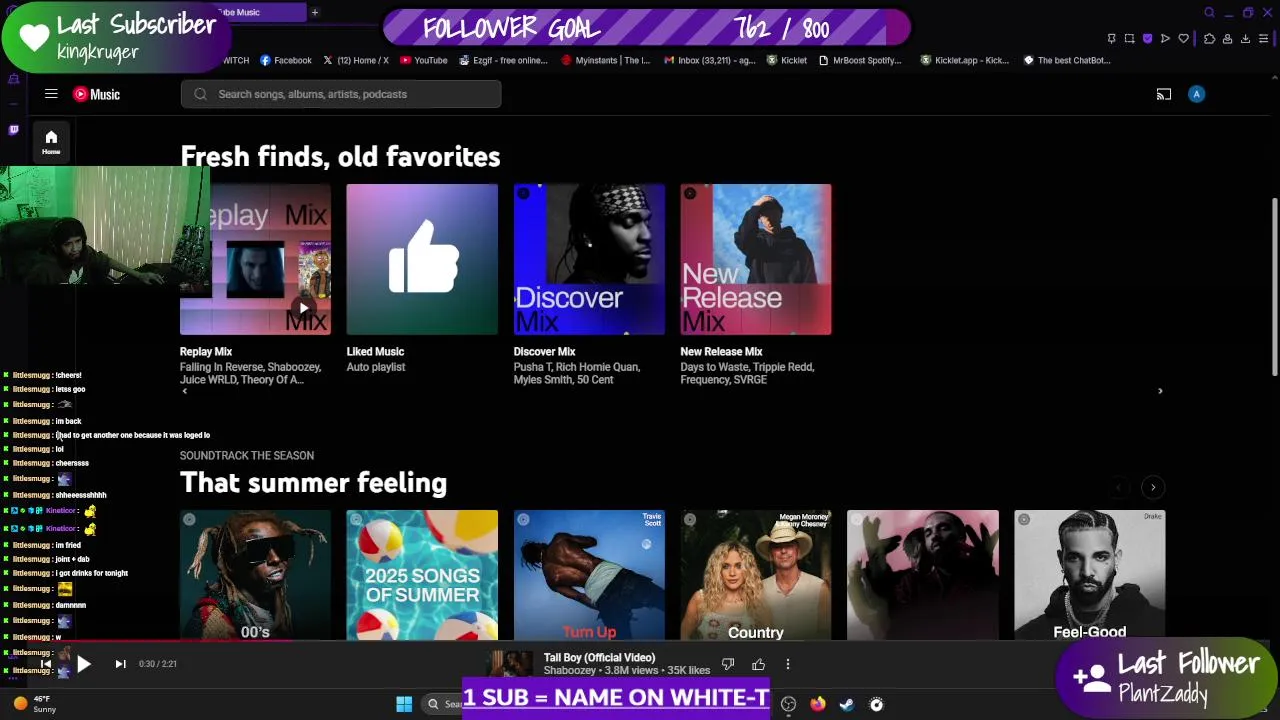This screenshot has height=720, width=1280.
Task: Play the Replay Mix via play overlay
Action: coord(304,308)
